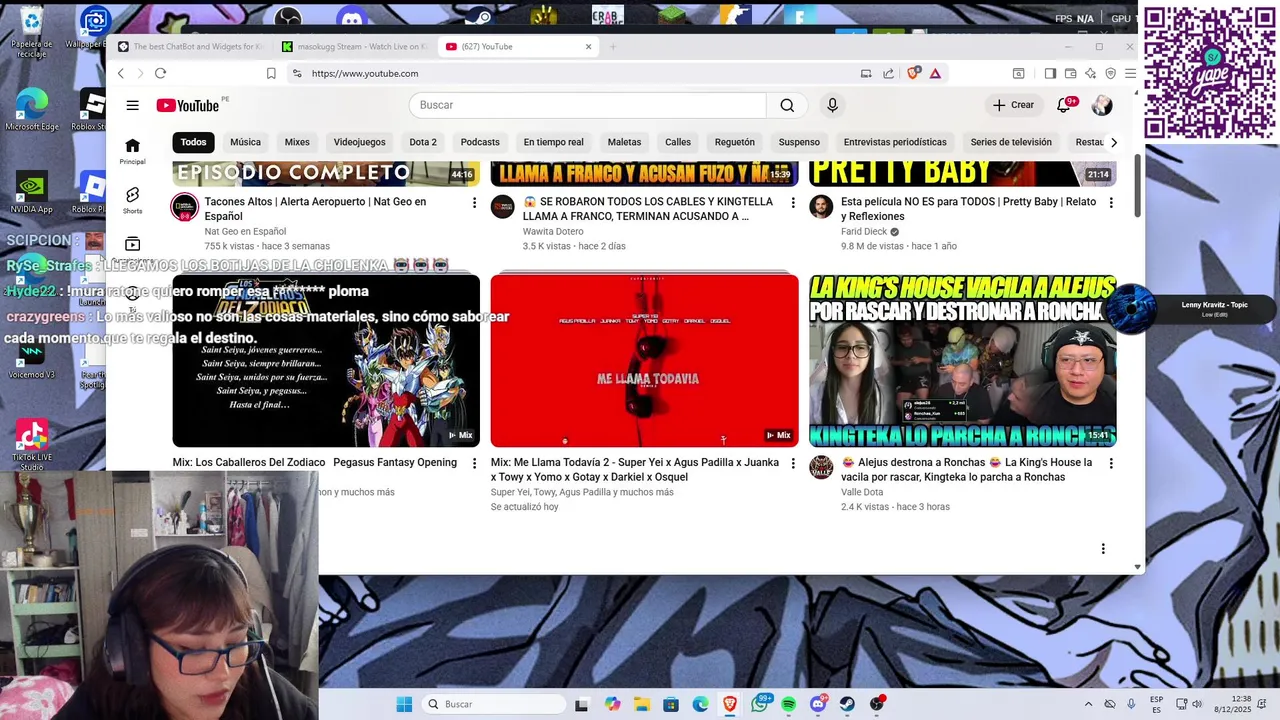Select the Música filter chip
This screenshot has height=720, width=1280.
click(x=245, y=142)
